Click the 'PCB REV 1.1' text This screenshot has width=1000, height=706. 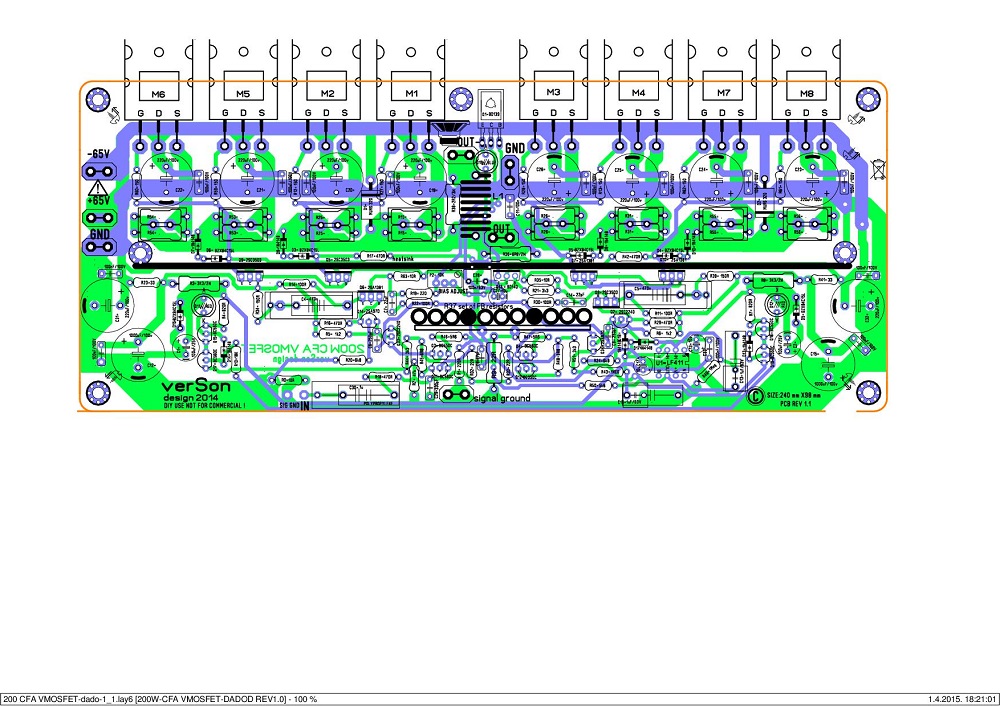coord(796,404)
